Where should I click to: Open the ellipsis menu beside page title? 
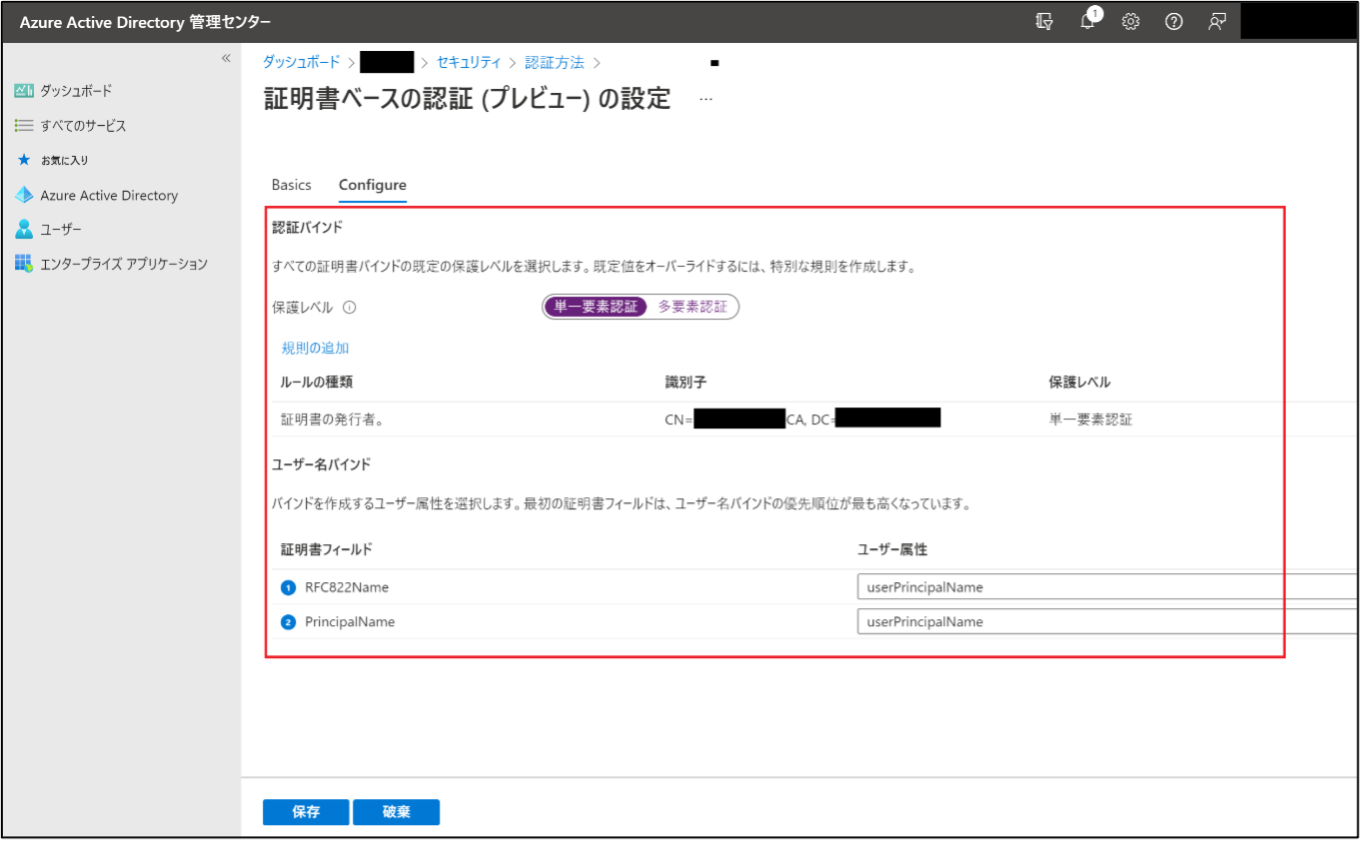(x=706, y=99)
